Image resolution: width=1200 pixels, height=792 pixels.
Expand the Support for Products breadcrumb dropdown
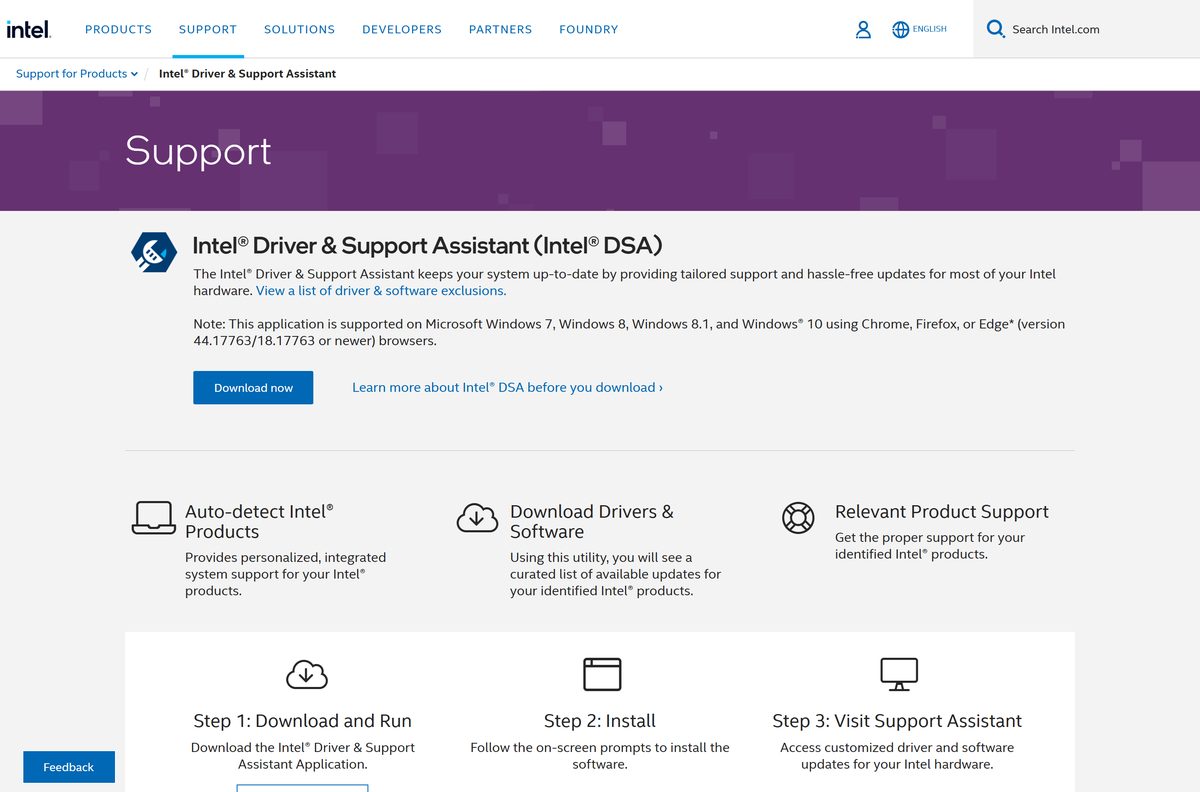(77, 74)
